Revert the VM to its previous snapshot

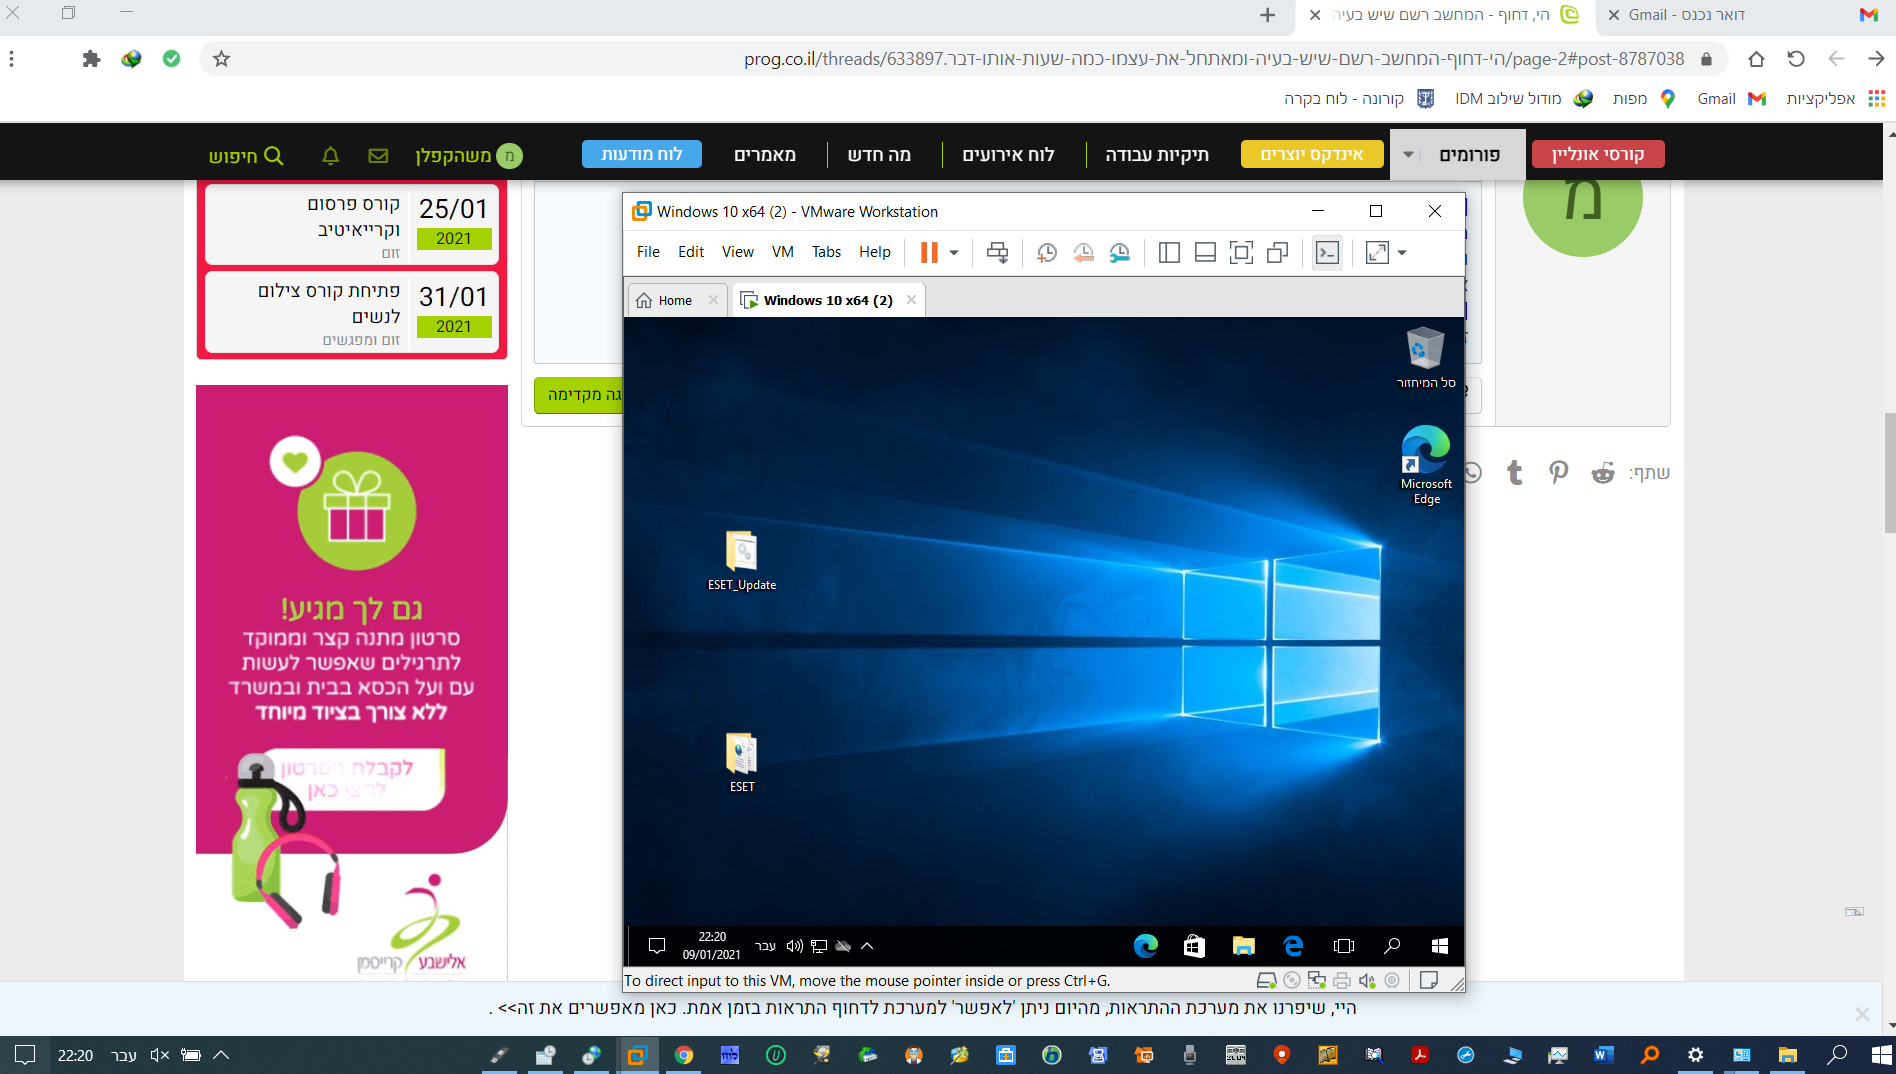point(1083,252)
